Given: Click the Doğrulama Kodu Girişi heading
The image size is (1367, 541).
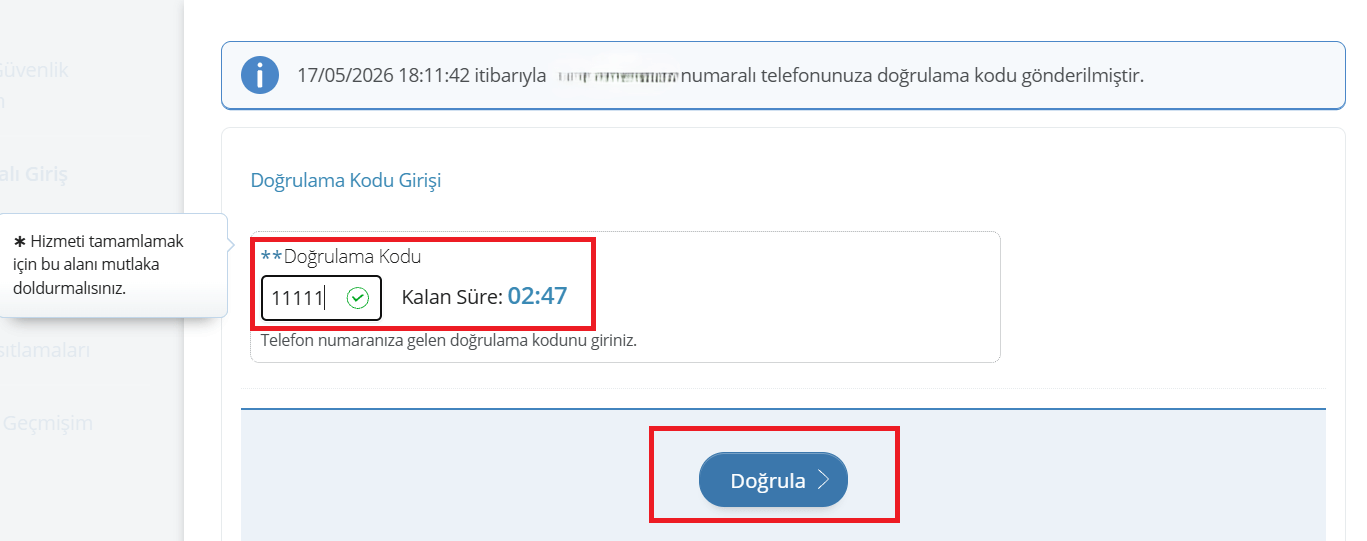Looking at the screenshot, I should 346,181.
